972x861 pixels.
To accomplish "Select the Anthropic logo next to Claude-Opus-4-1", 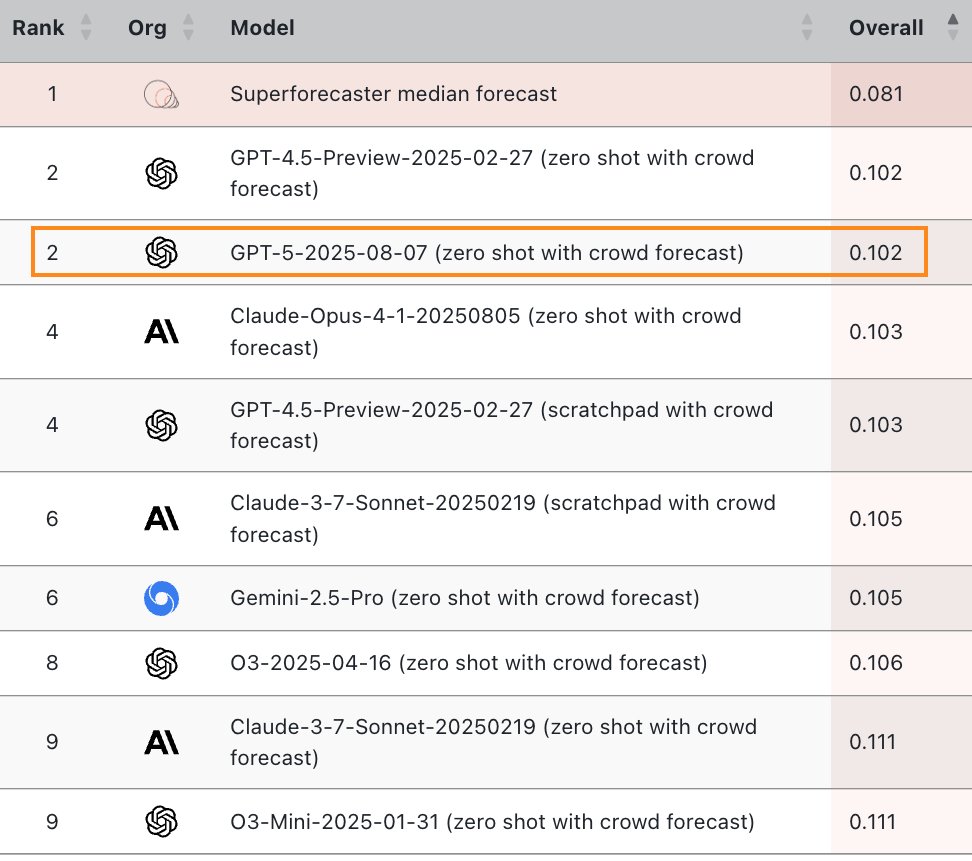I will 161,331.
